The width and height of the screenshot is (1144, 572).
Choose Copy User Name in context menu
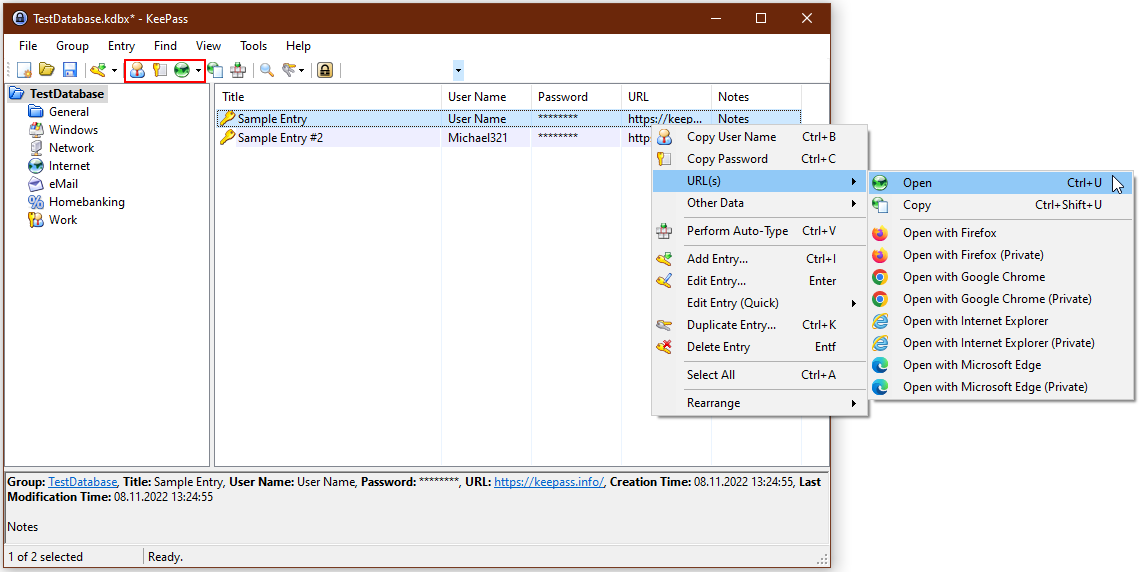pyautogui.click(x=760, y=136)
